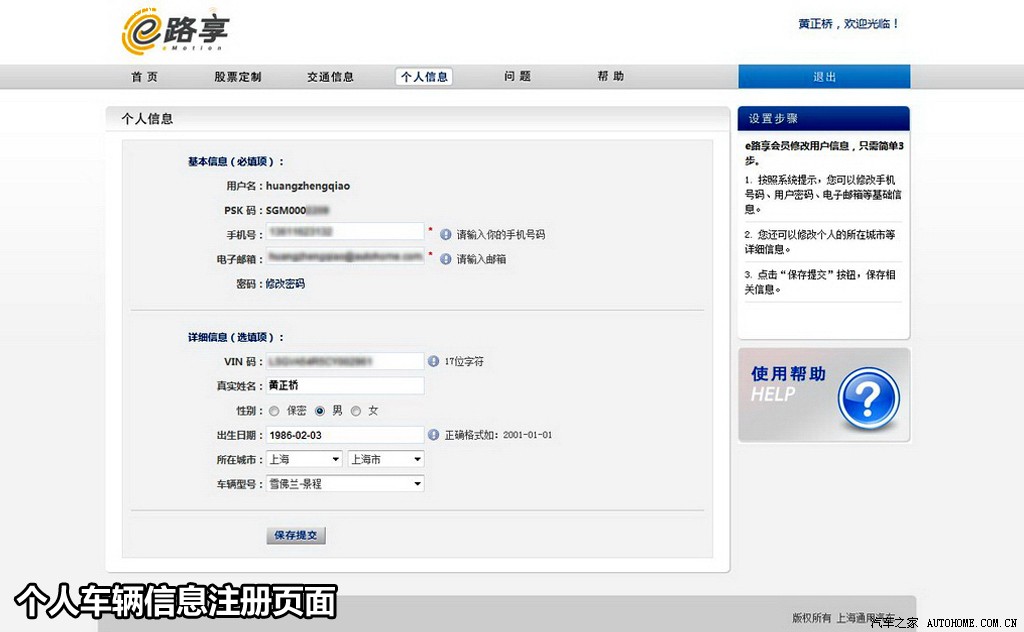Go to the 交通信息 menu item
The image size is (1024, 632).
click(x=330, y=77)
